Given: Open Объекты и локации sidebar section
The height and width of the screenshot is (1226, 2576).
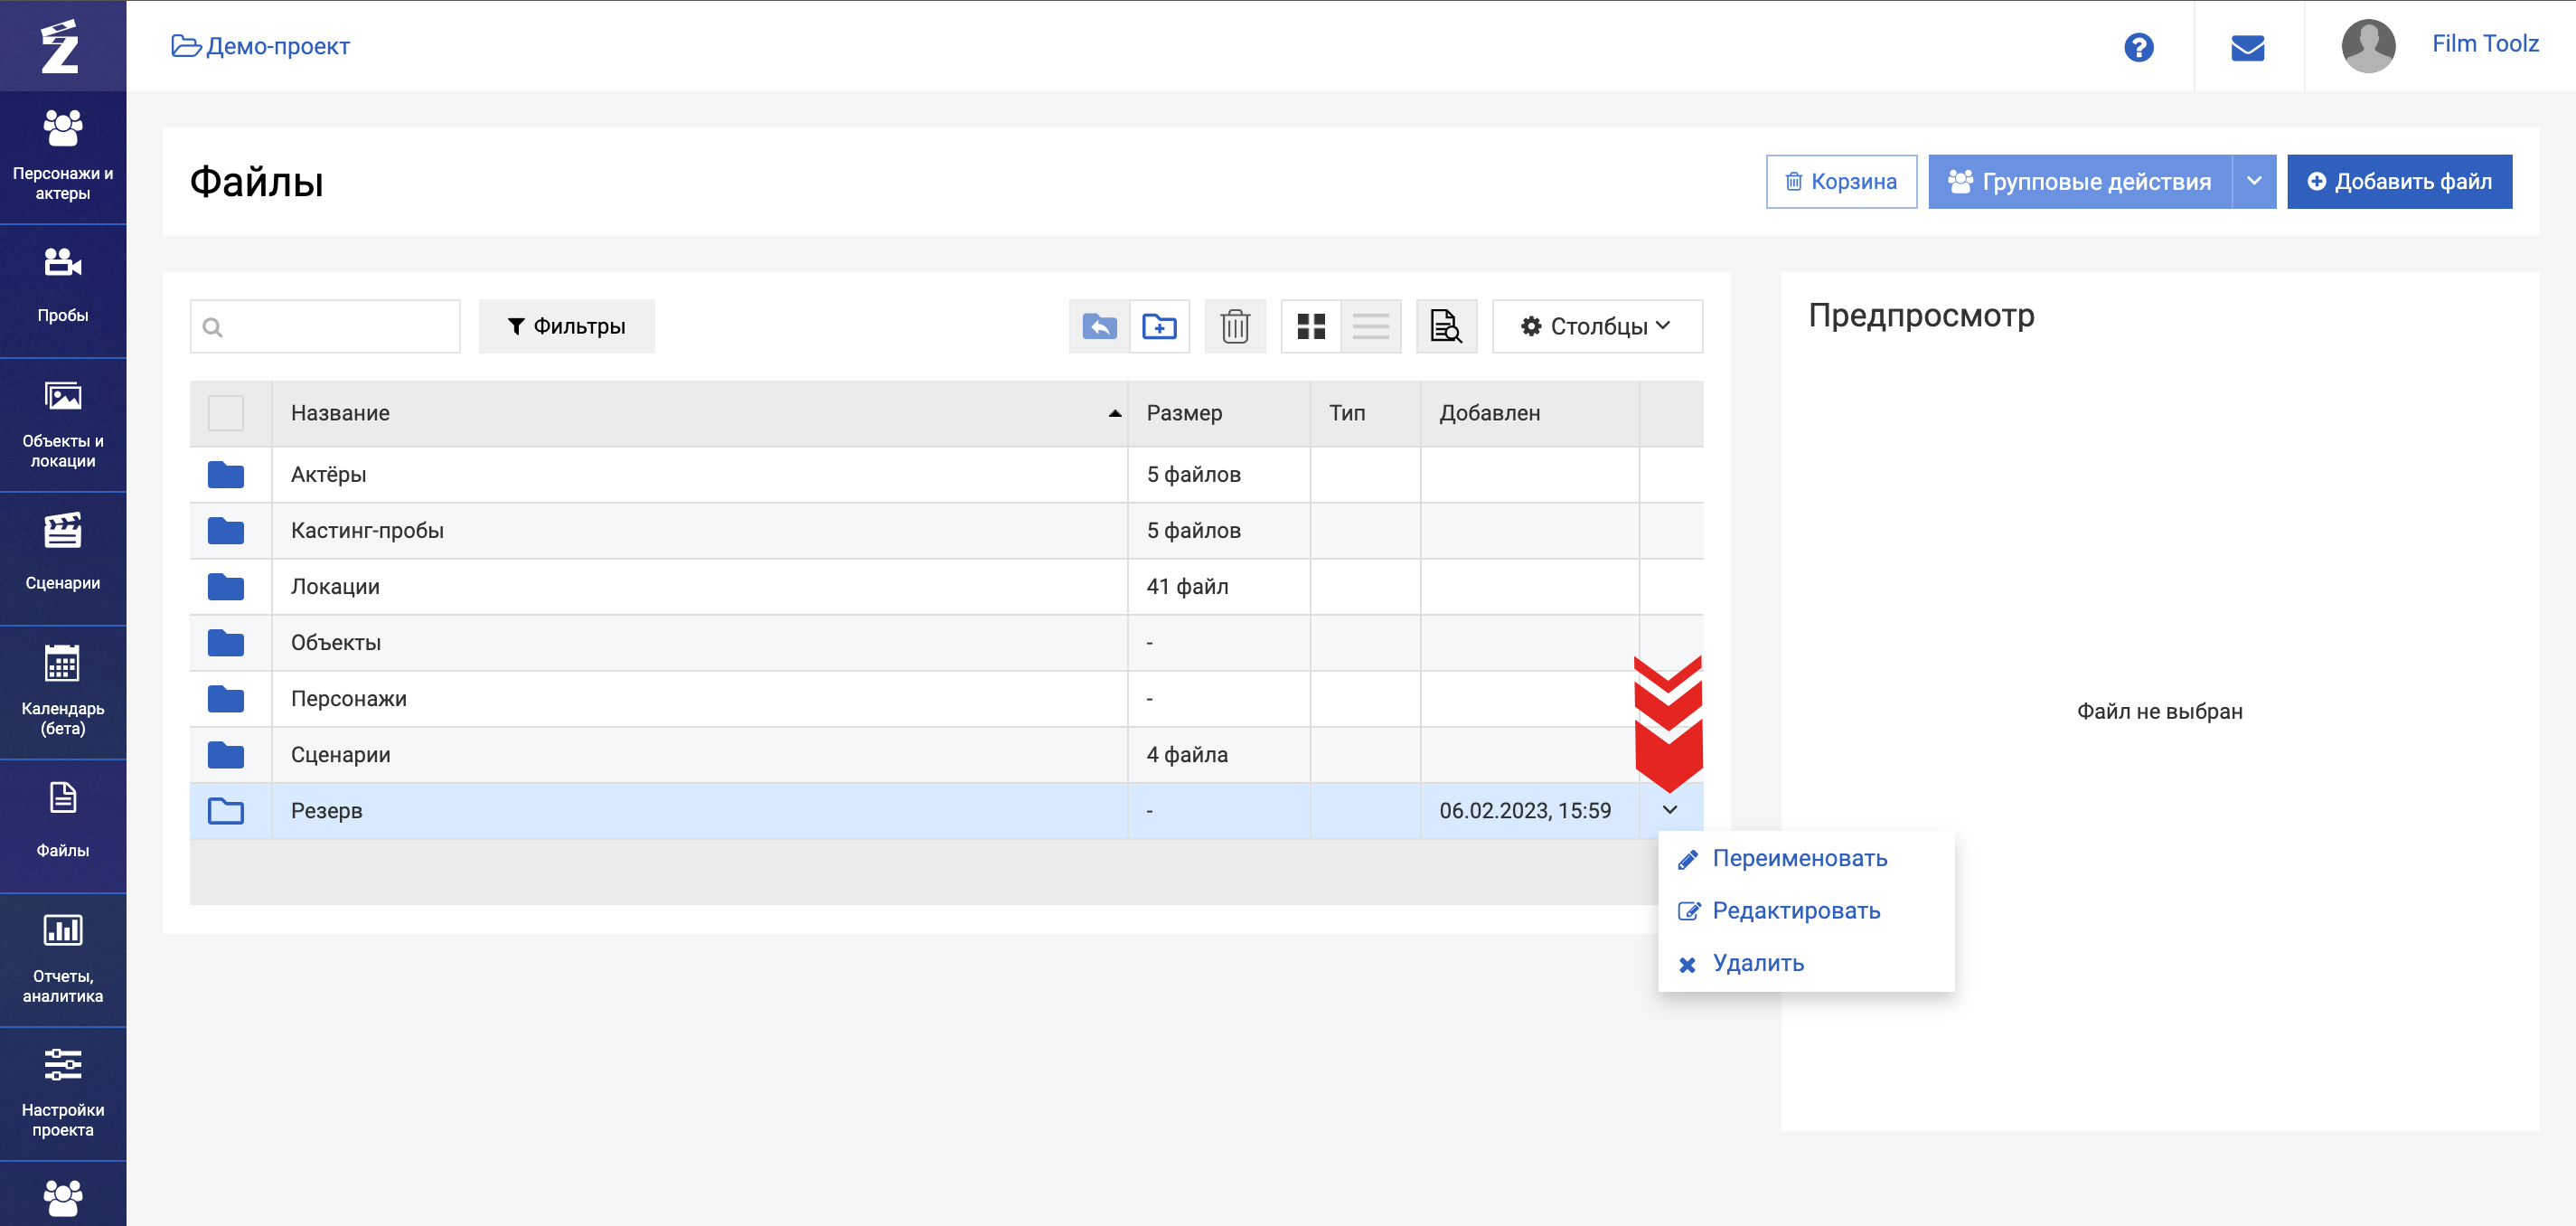Looking at the screenshot, I should click(63, 424).
